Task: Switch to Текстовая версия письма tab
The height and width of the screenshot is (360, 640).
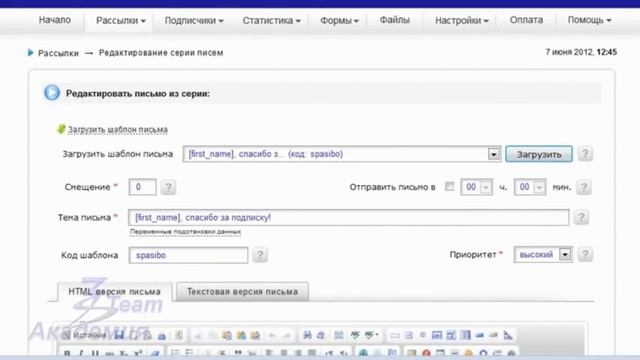Action: coord(242,292)
